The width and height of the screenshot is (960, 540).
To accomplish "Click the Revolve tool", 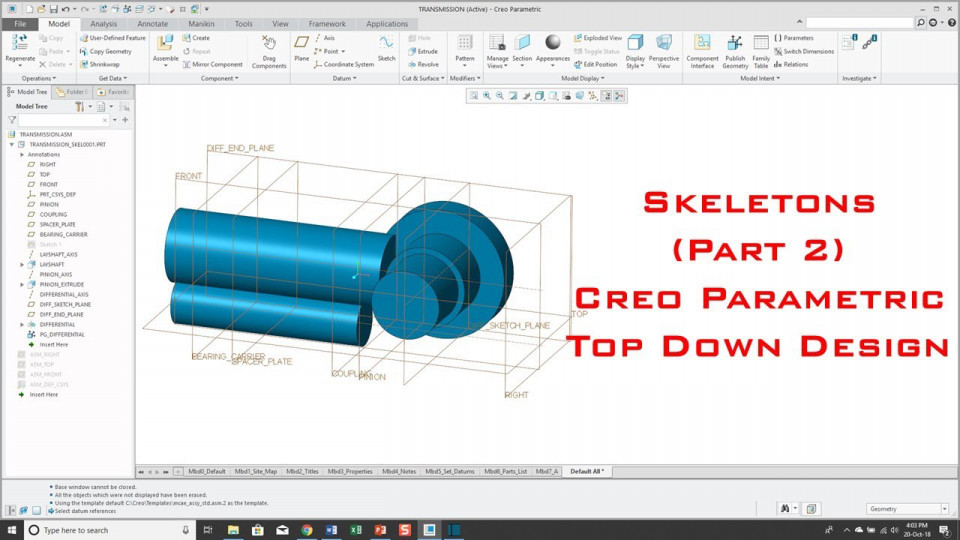I will 423,64.
